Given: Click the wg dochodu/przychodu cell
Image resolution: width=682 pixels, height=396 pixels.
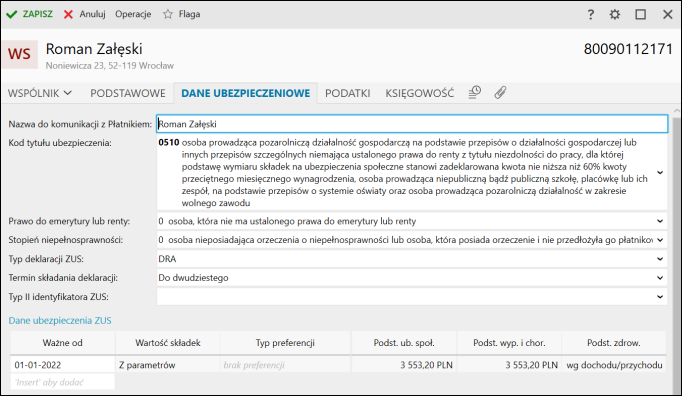Looking at the screenshot, I should pyautogui.click(x=614, y=365).
